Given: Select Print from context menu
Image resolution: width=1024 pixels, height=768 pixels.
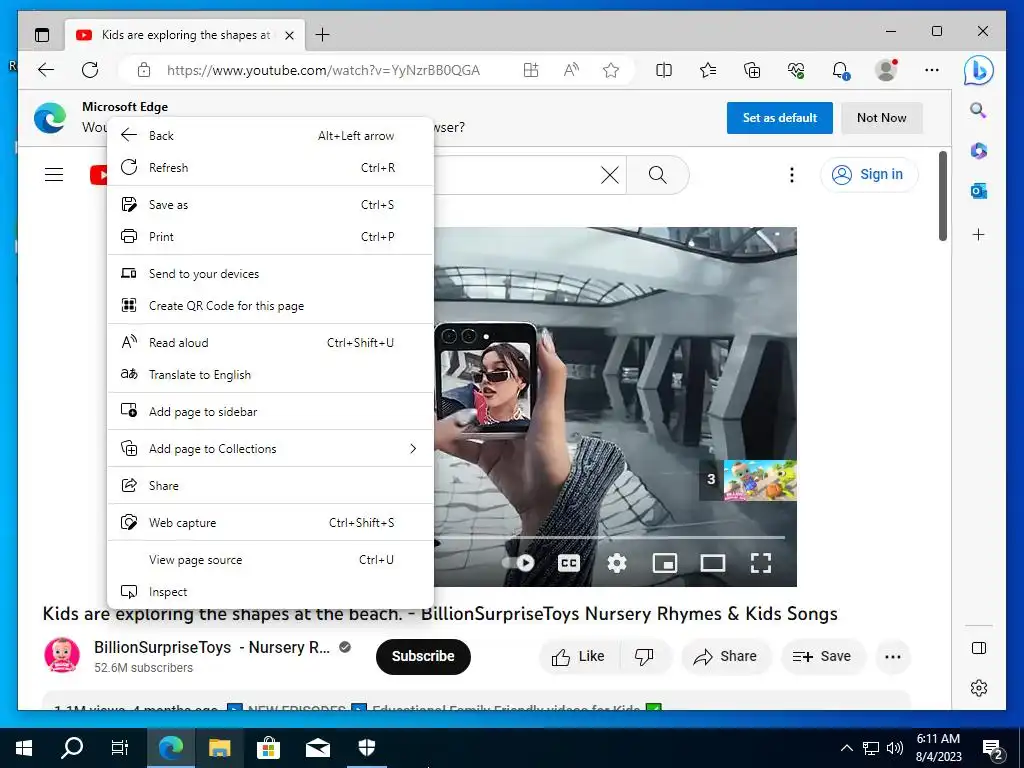Looking at the screenshot, I should tap(270, 237).
